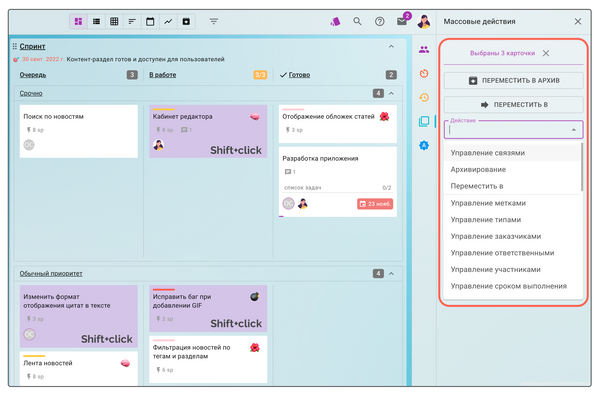
Task: Select Управление заказчиками option
Action: pyautogui.click(x=512, y=237)
